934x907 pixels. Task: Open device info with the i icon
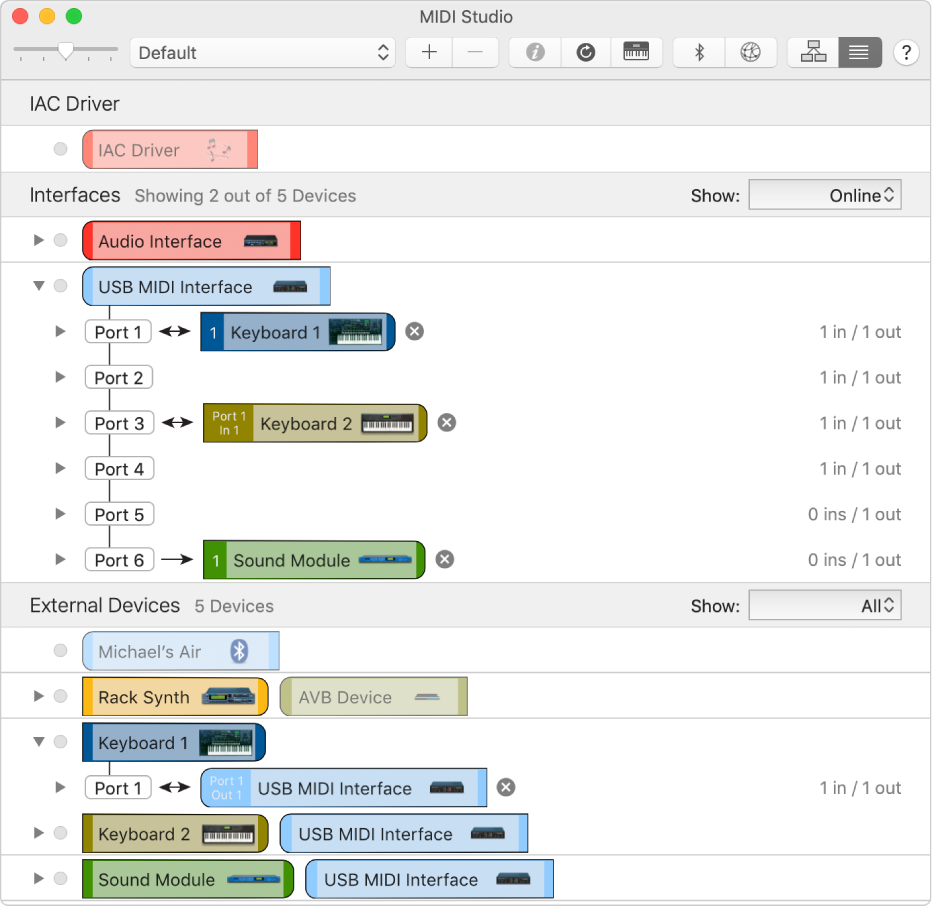click(x=535, y=53)
